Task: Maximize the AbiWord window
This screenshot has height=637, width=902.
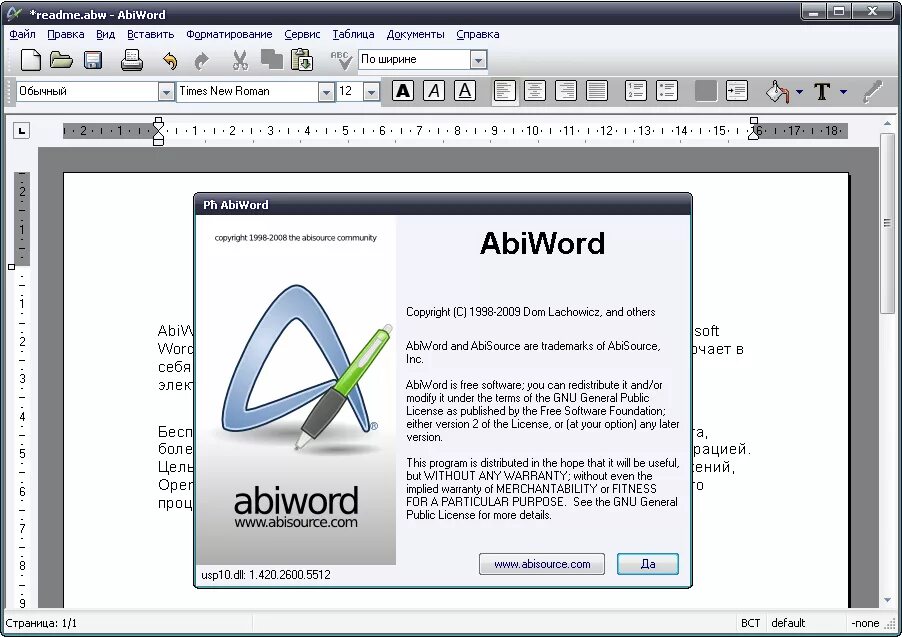Action: point(839,11)
